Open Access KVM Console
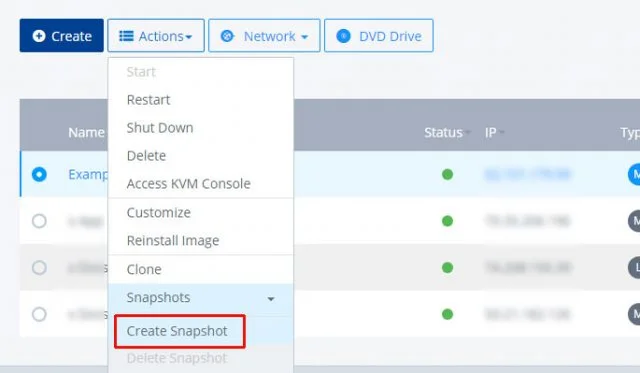Viewport: 640px width, 373px height. [x=189, y=184]
